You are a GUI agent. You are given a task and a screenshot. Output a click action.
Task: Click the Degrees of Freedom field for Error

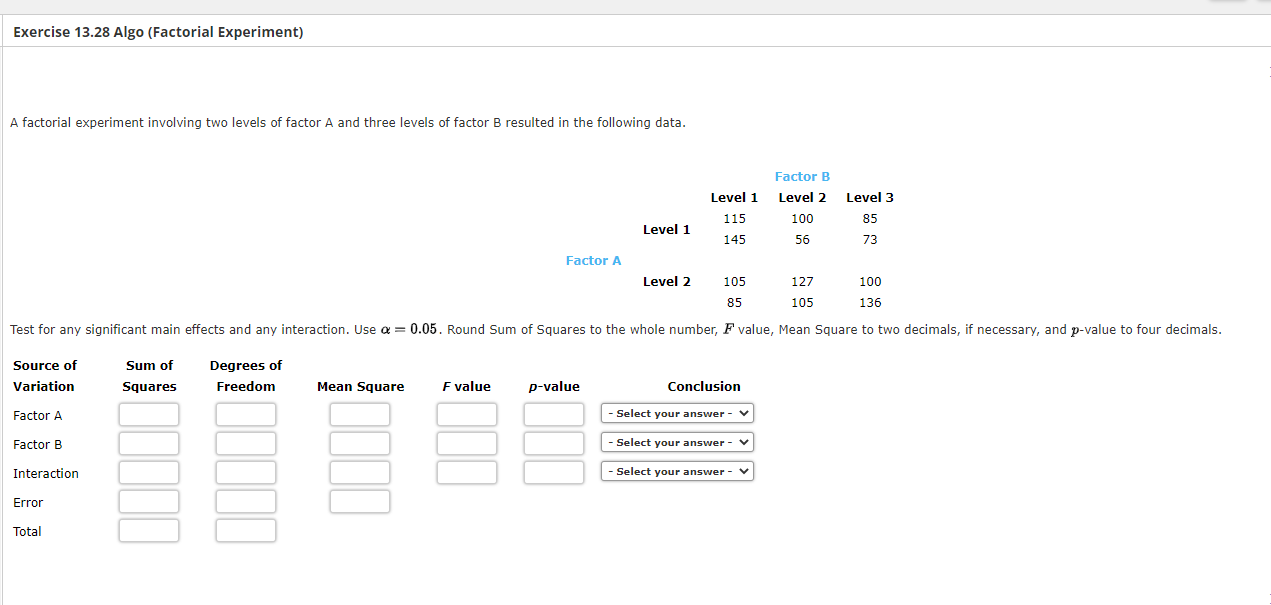click(x=246, y=501)
